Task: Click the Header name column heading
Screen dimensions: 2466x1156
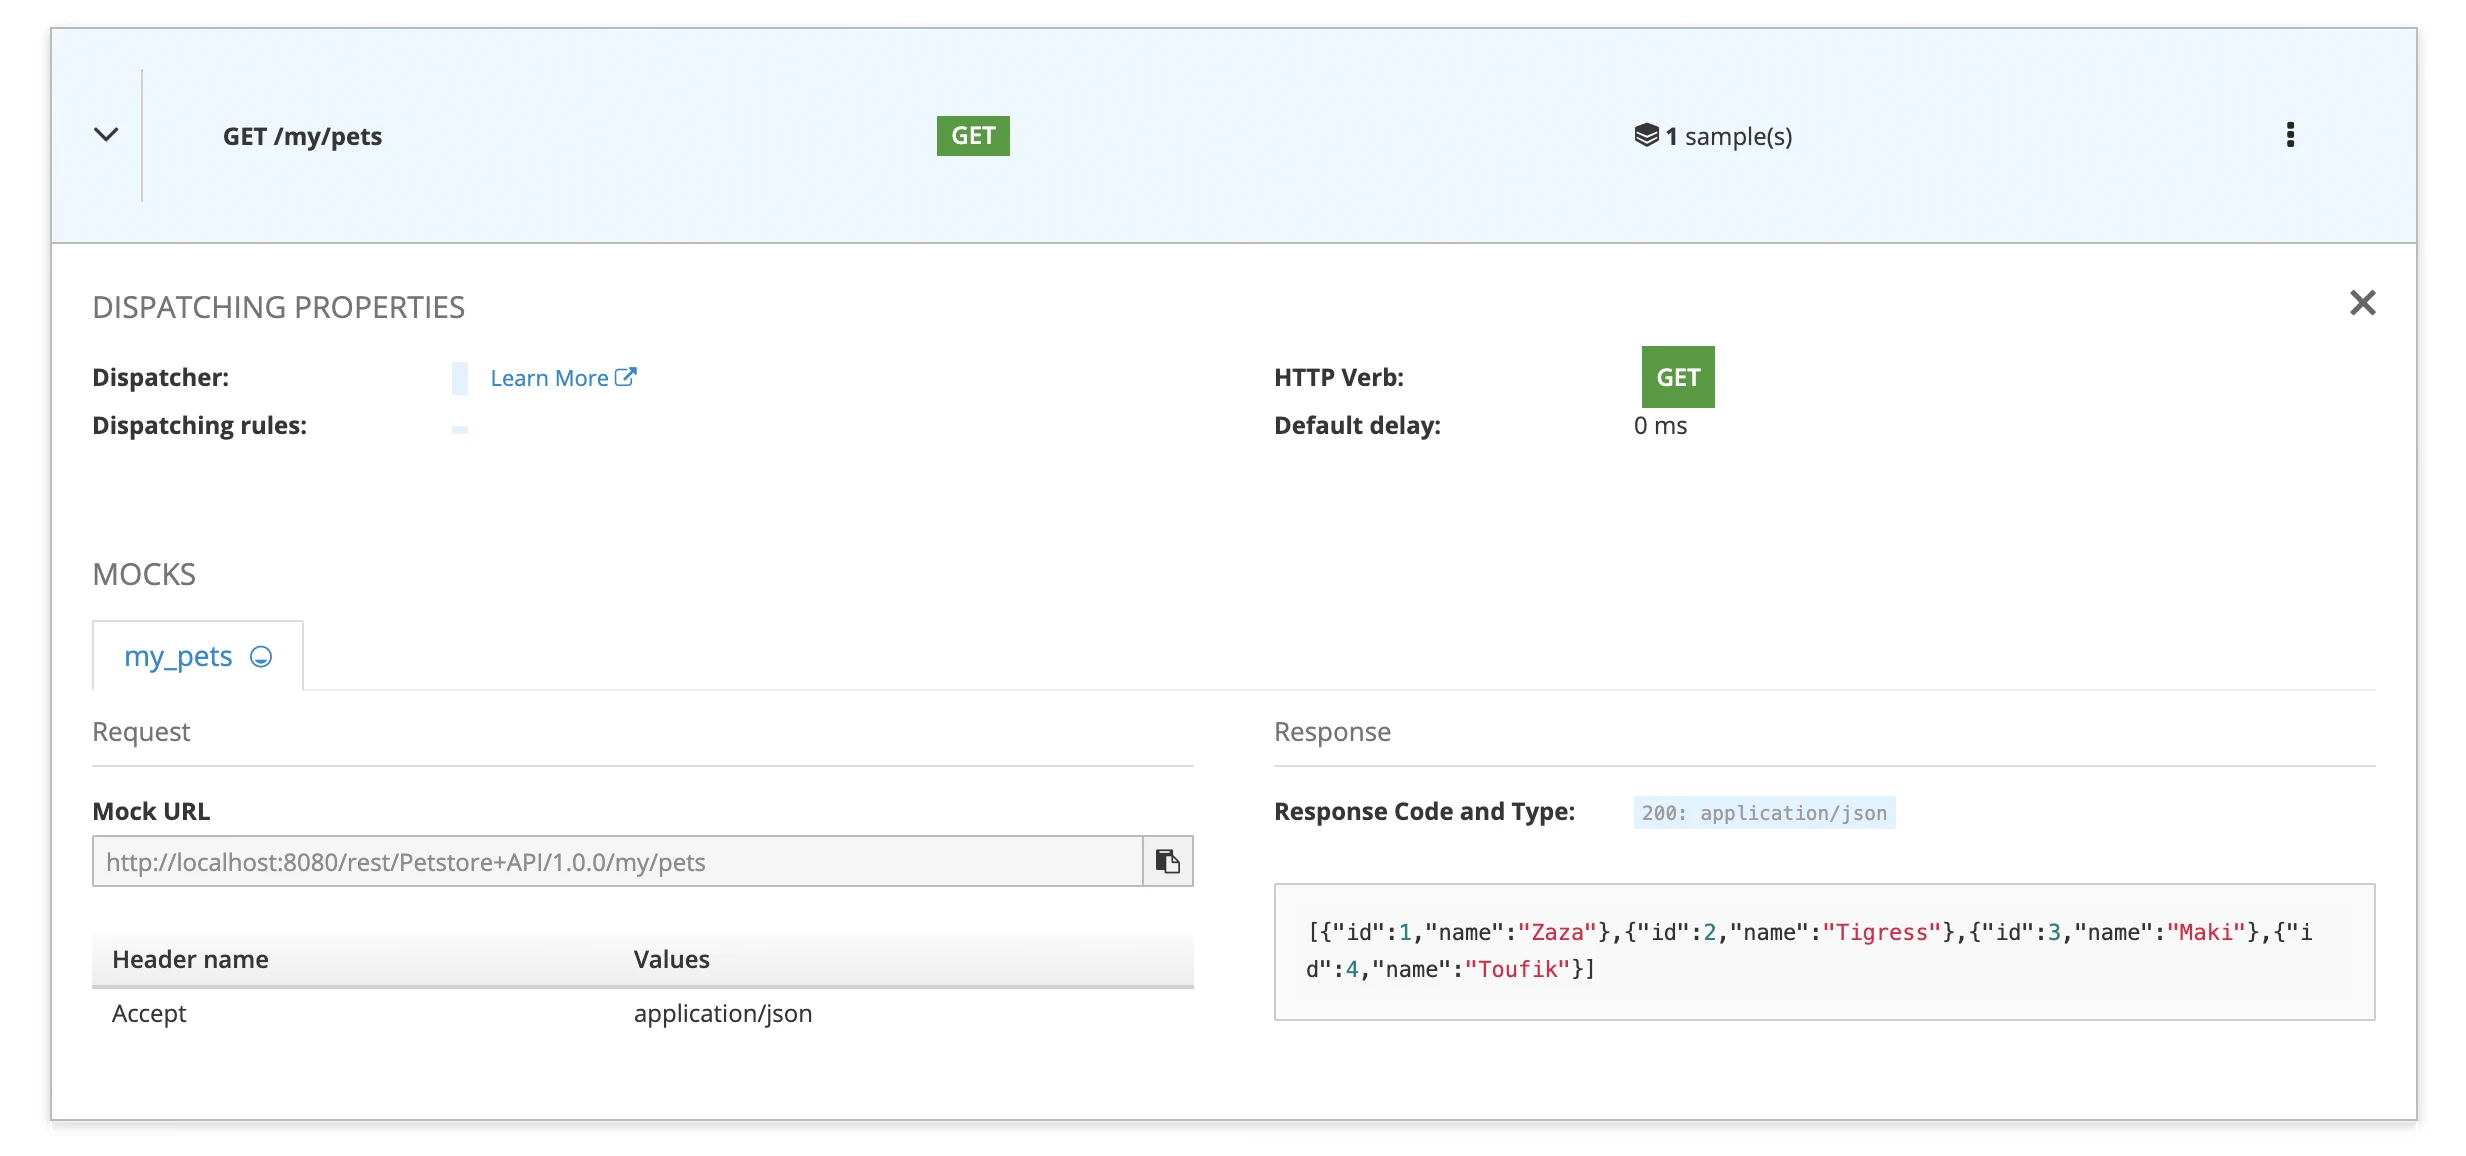Action: [190, 959]
